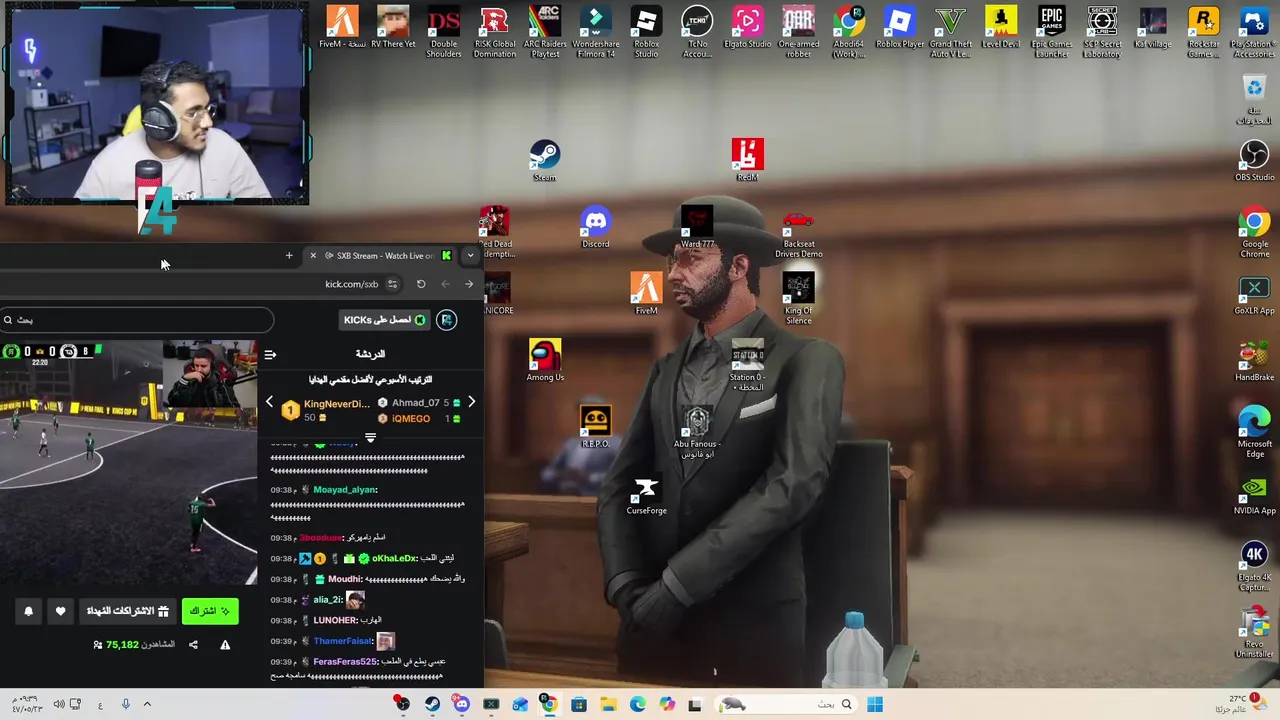Open the Roblox Player desktop icon
Viewport: 1280px width, 720px height.
900,26
